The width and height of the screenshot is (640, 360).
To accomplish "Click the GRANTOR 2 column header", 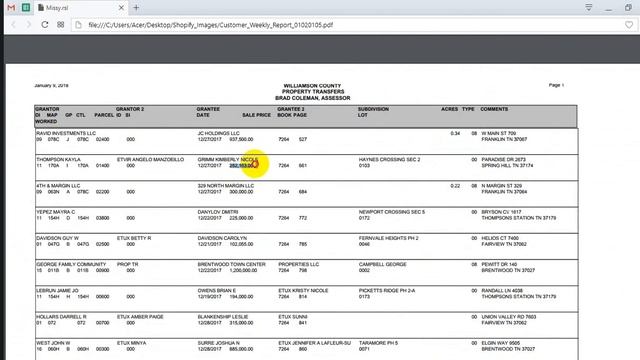I will (130, 109).
